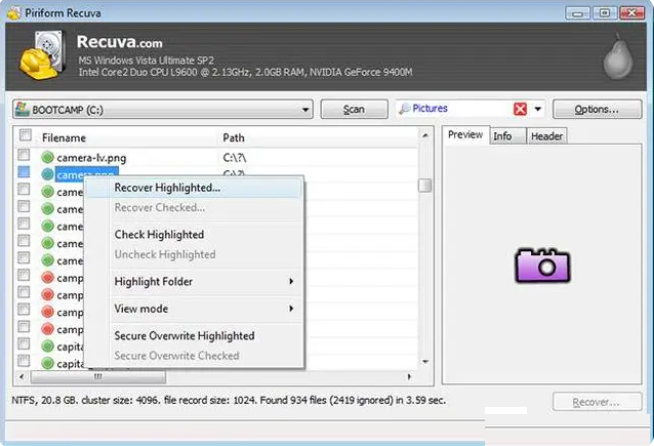Choose Recover Highlighted... from the context menu
This screenshot has height=446, width=654.
pos(195,188)
